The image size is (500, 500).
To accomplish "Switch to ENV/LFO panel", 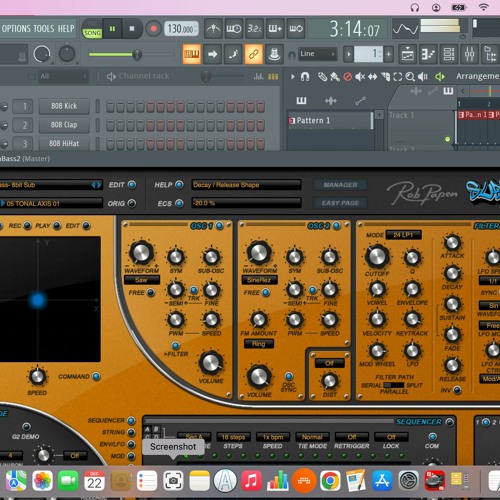I will (x=131, y=444).
